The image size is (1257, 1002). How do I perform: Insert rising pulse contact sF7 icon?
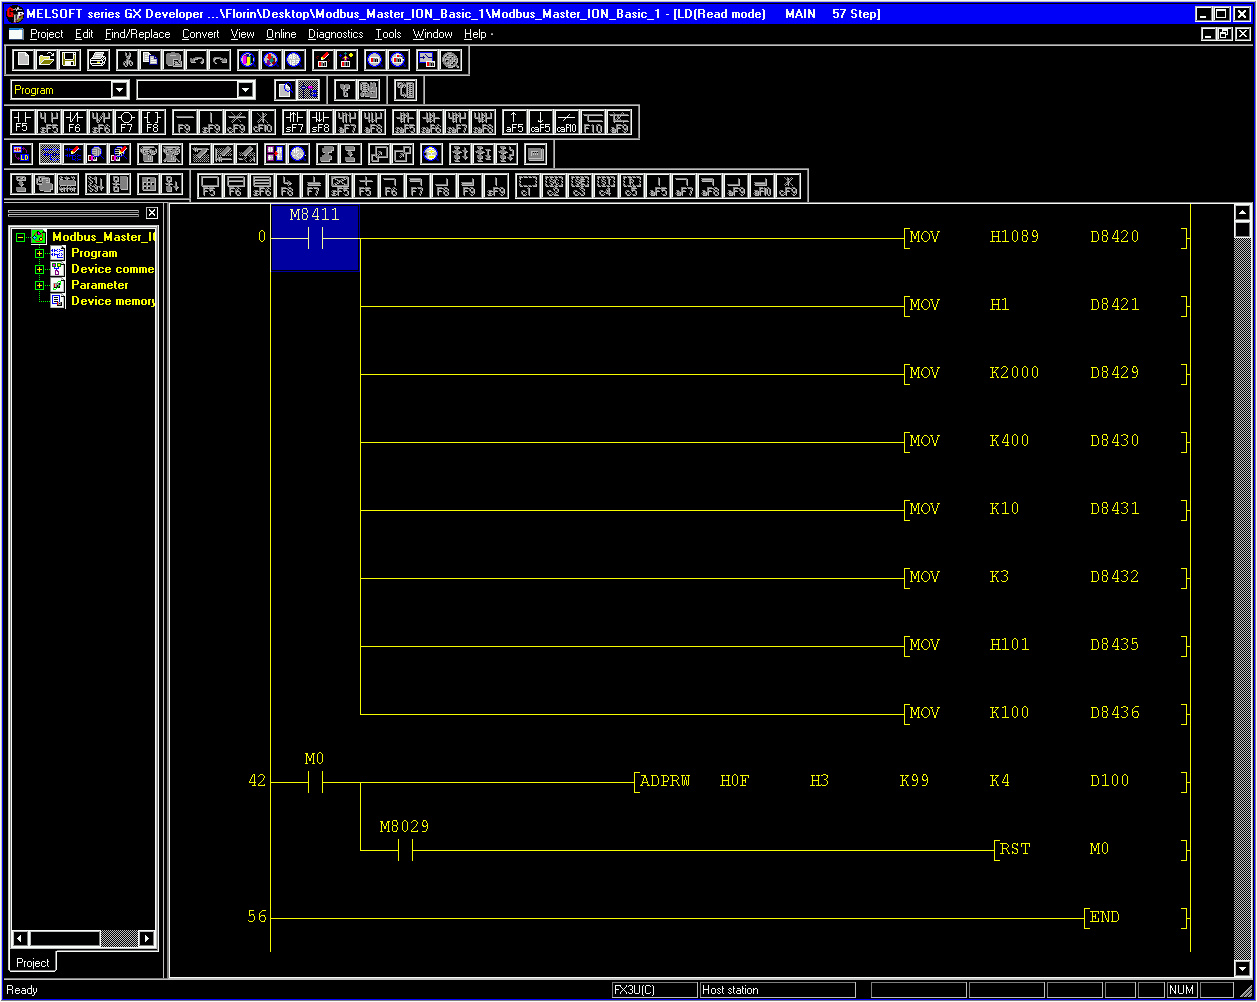(295, 123)
